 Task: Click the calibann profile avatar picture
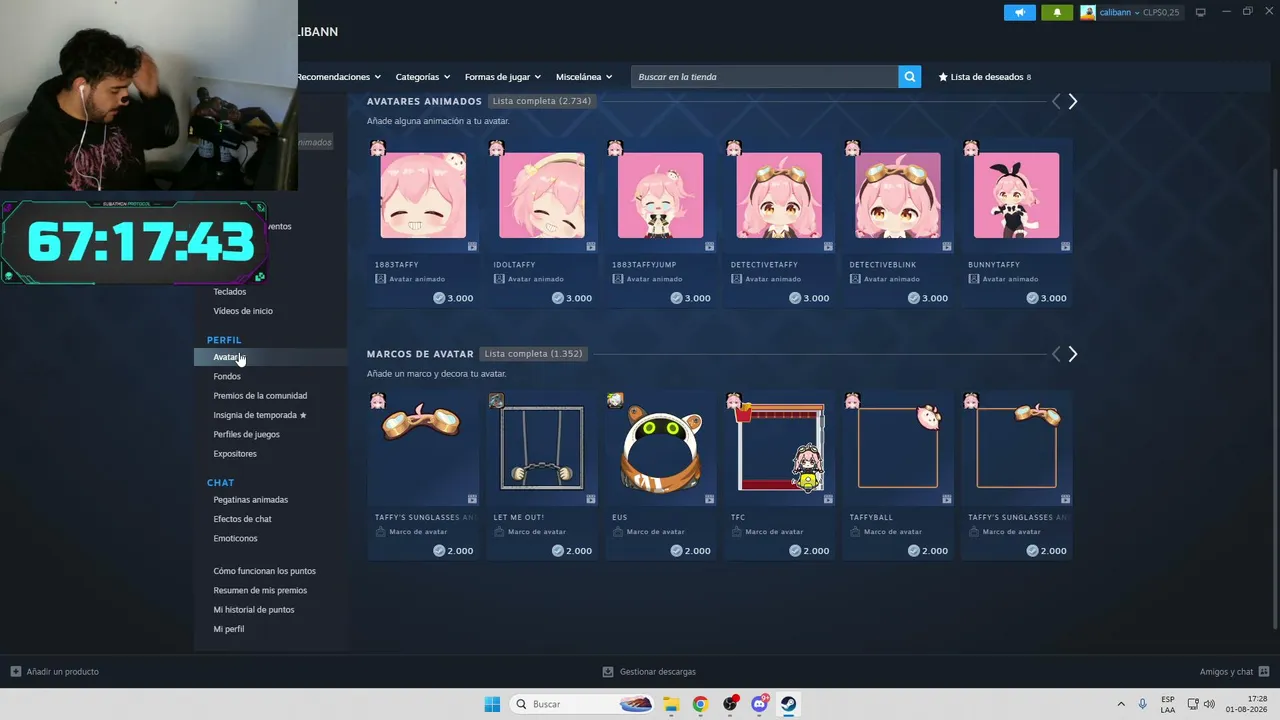[1088, 12]
